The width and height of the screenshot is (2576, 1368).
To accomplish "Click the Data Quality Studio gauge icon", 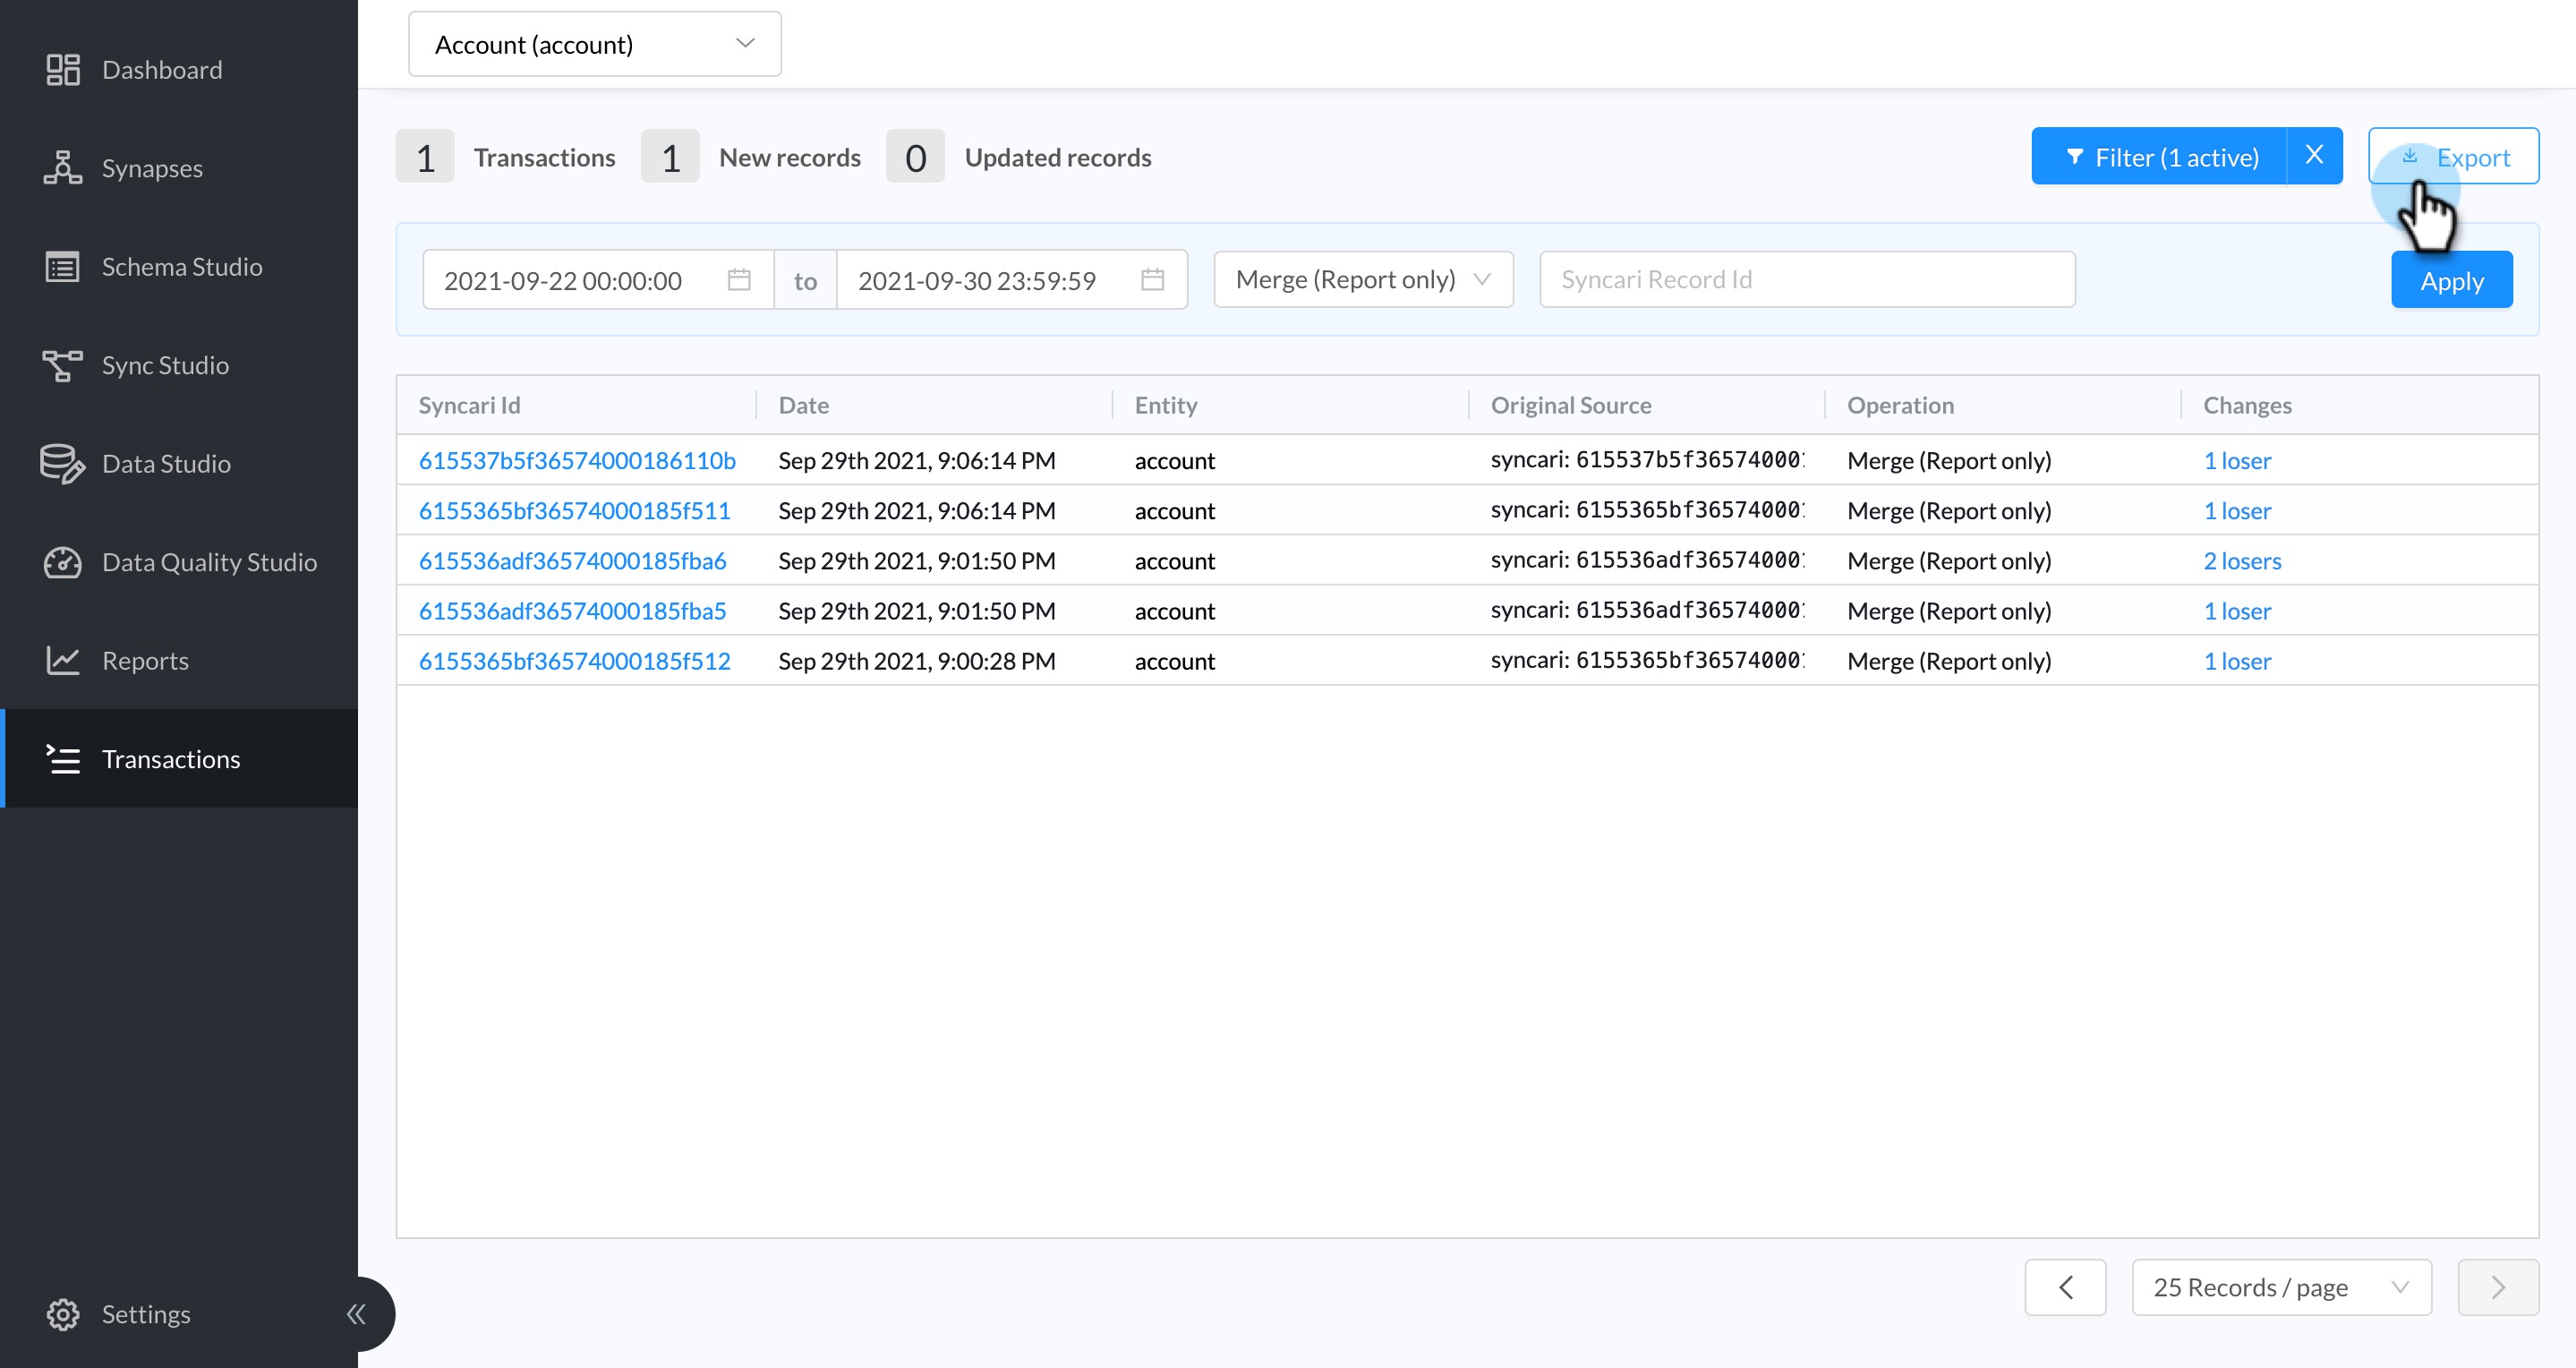I will coord(63,562).
